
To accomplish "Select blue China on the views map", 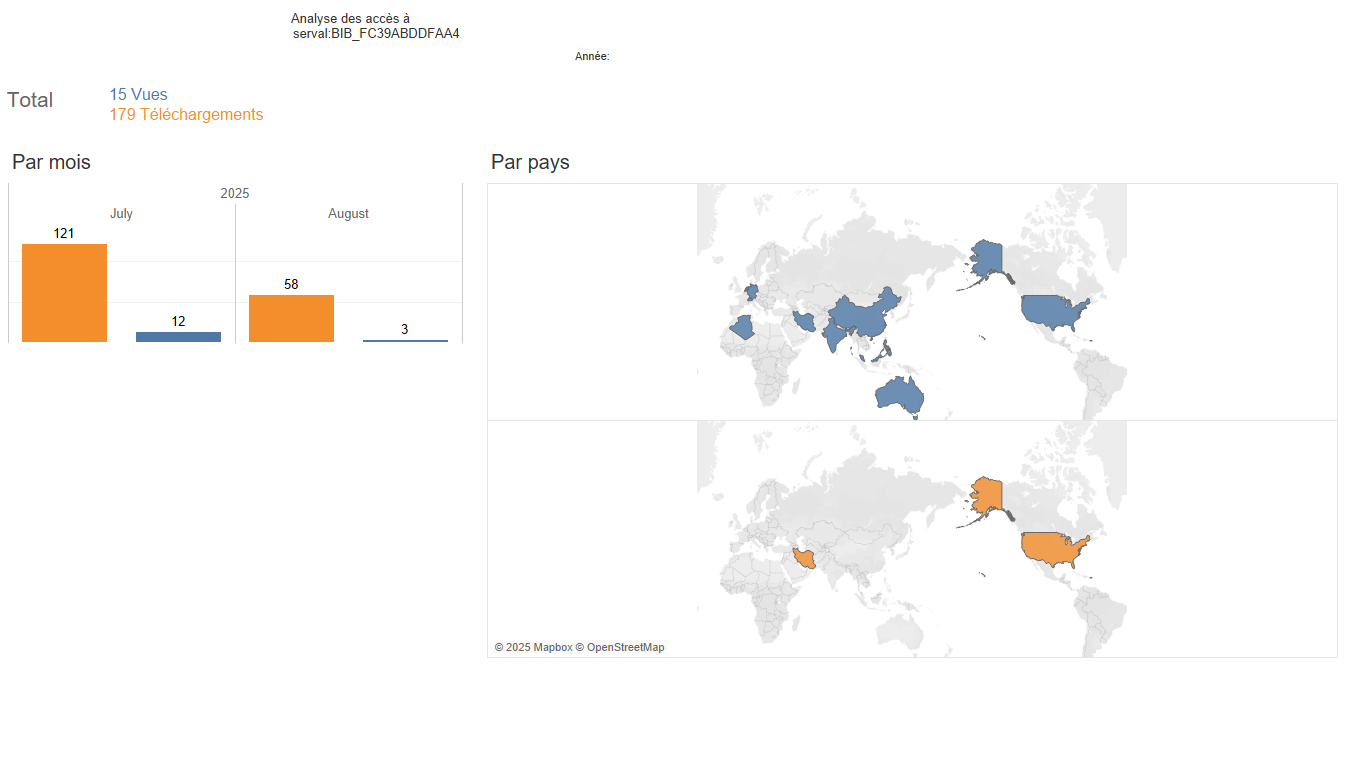I will tap(860, 313).
